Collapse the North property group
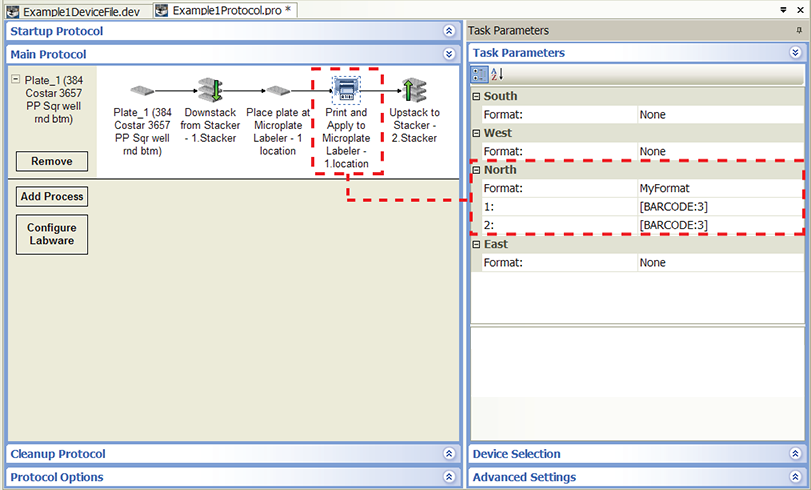The width and height of the screenshot is (811, 490). [x=477, y=170]
